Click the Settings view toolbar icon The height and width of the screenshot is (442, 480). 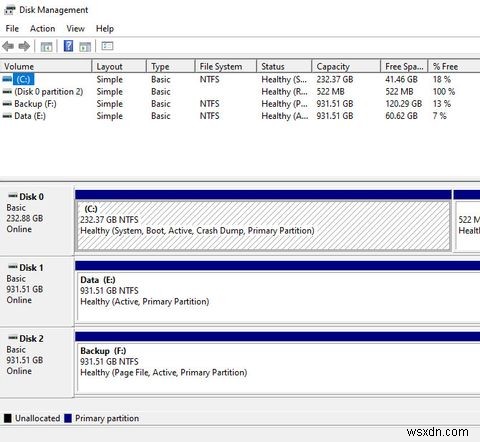coord(107,46)
